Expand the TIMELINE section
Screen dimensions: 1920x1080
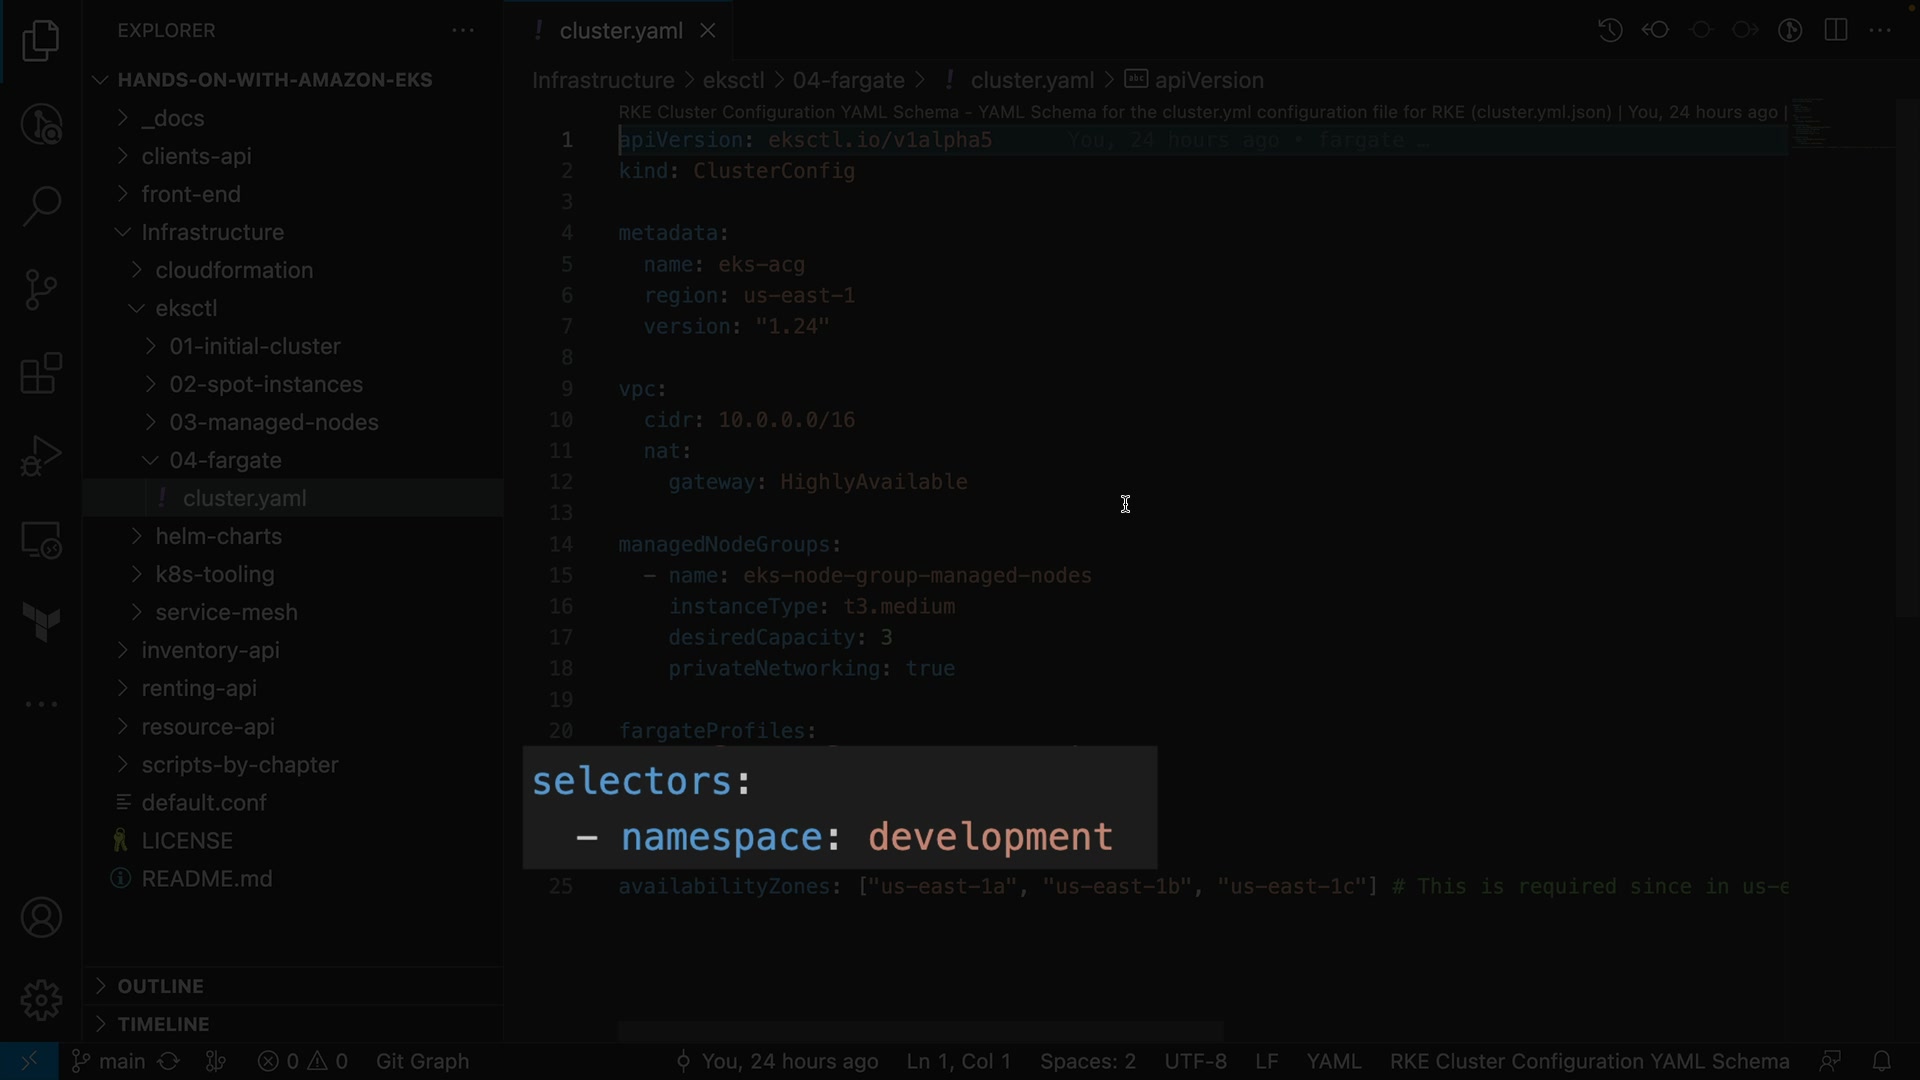point(163,1024)
